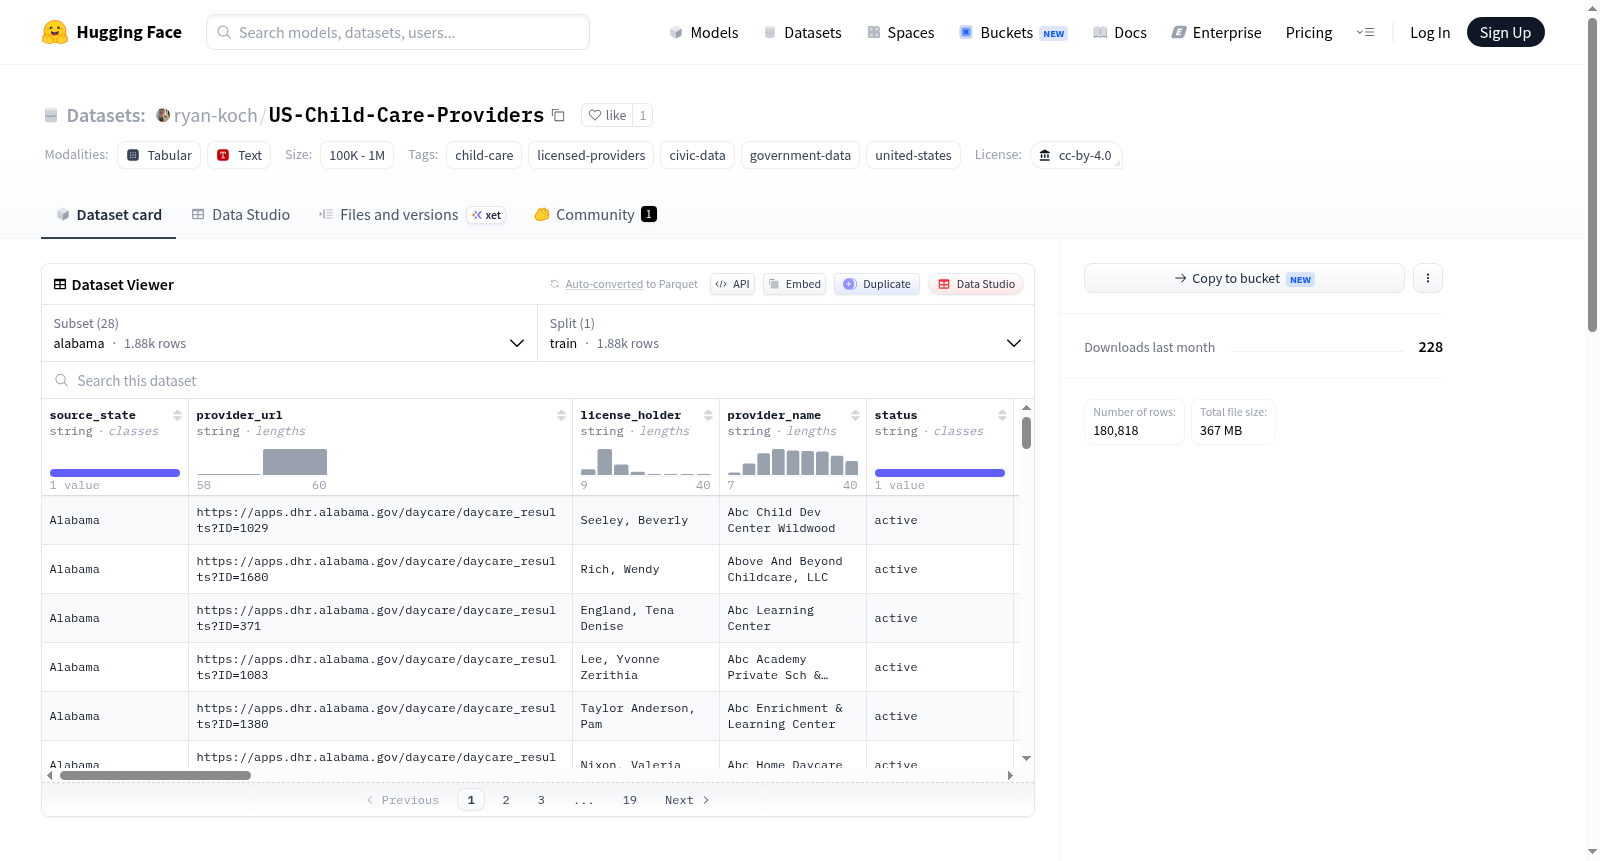
Task: Switch to the Dataset card tab
Action: coord(109,215)
